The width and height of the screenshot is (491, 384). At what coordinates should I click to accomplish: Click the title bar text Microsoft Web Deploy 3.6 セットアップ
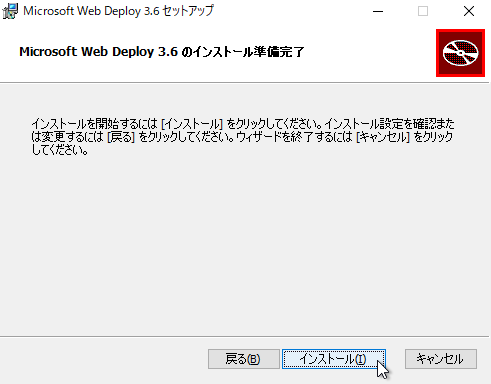click(118, 11)
